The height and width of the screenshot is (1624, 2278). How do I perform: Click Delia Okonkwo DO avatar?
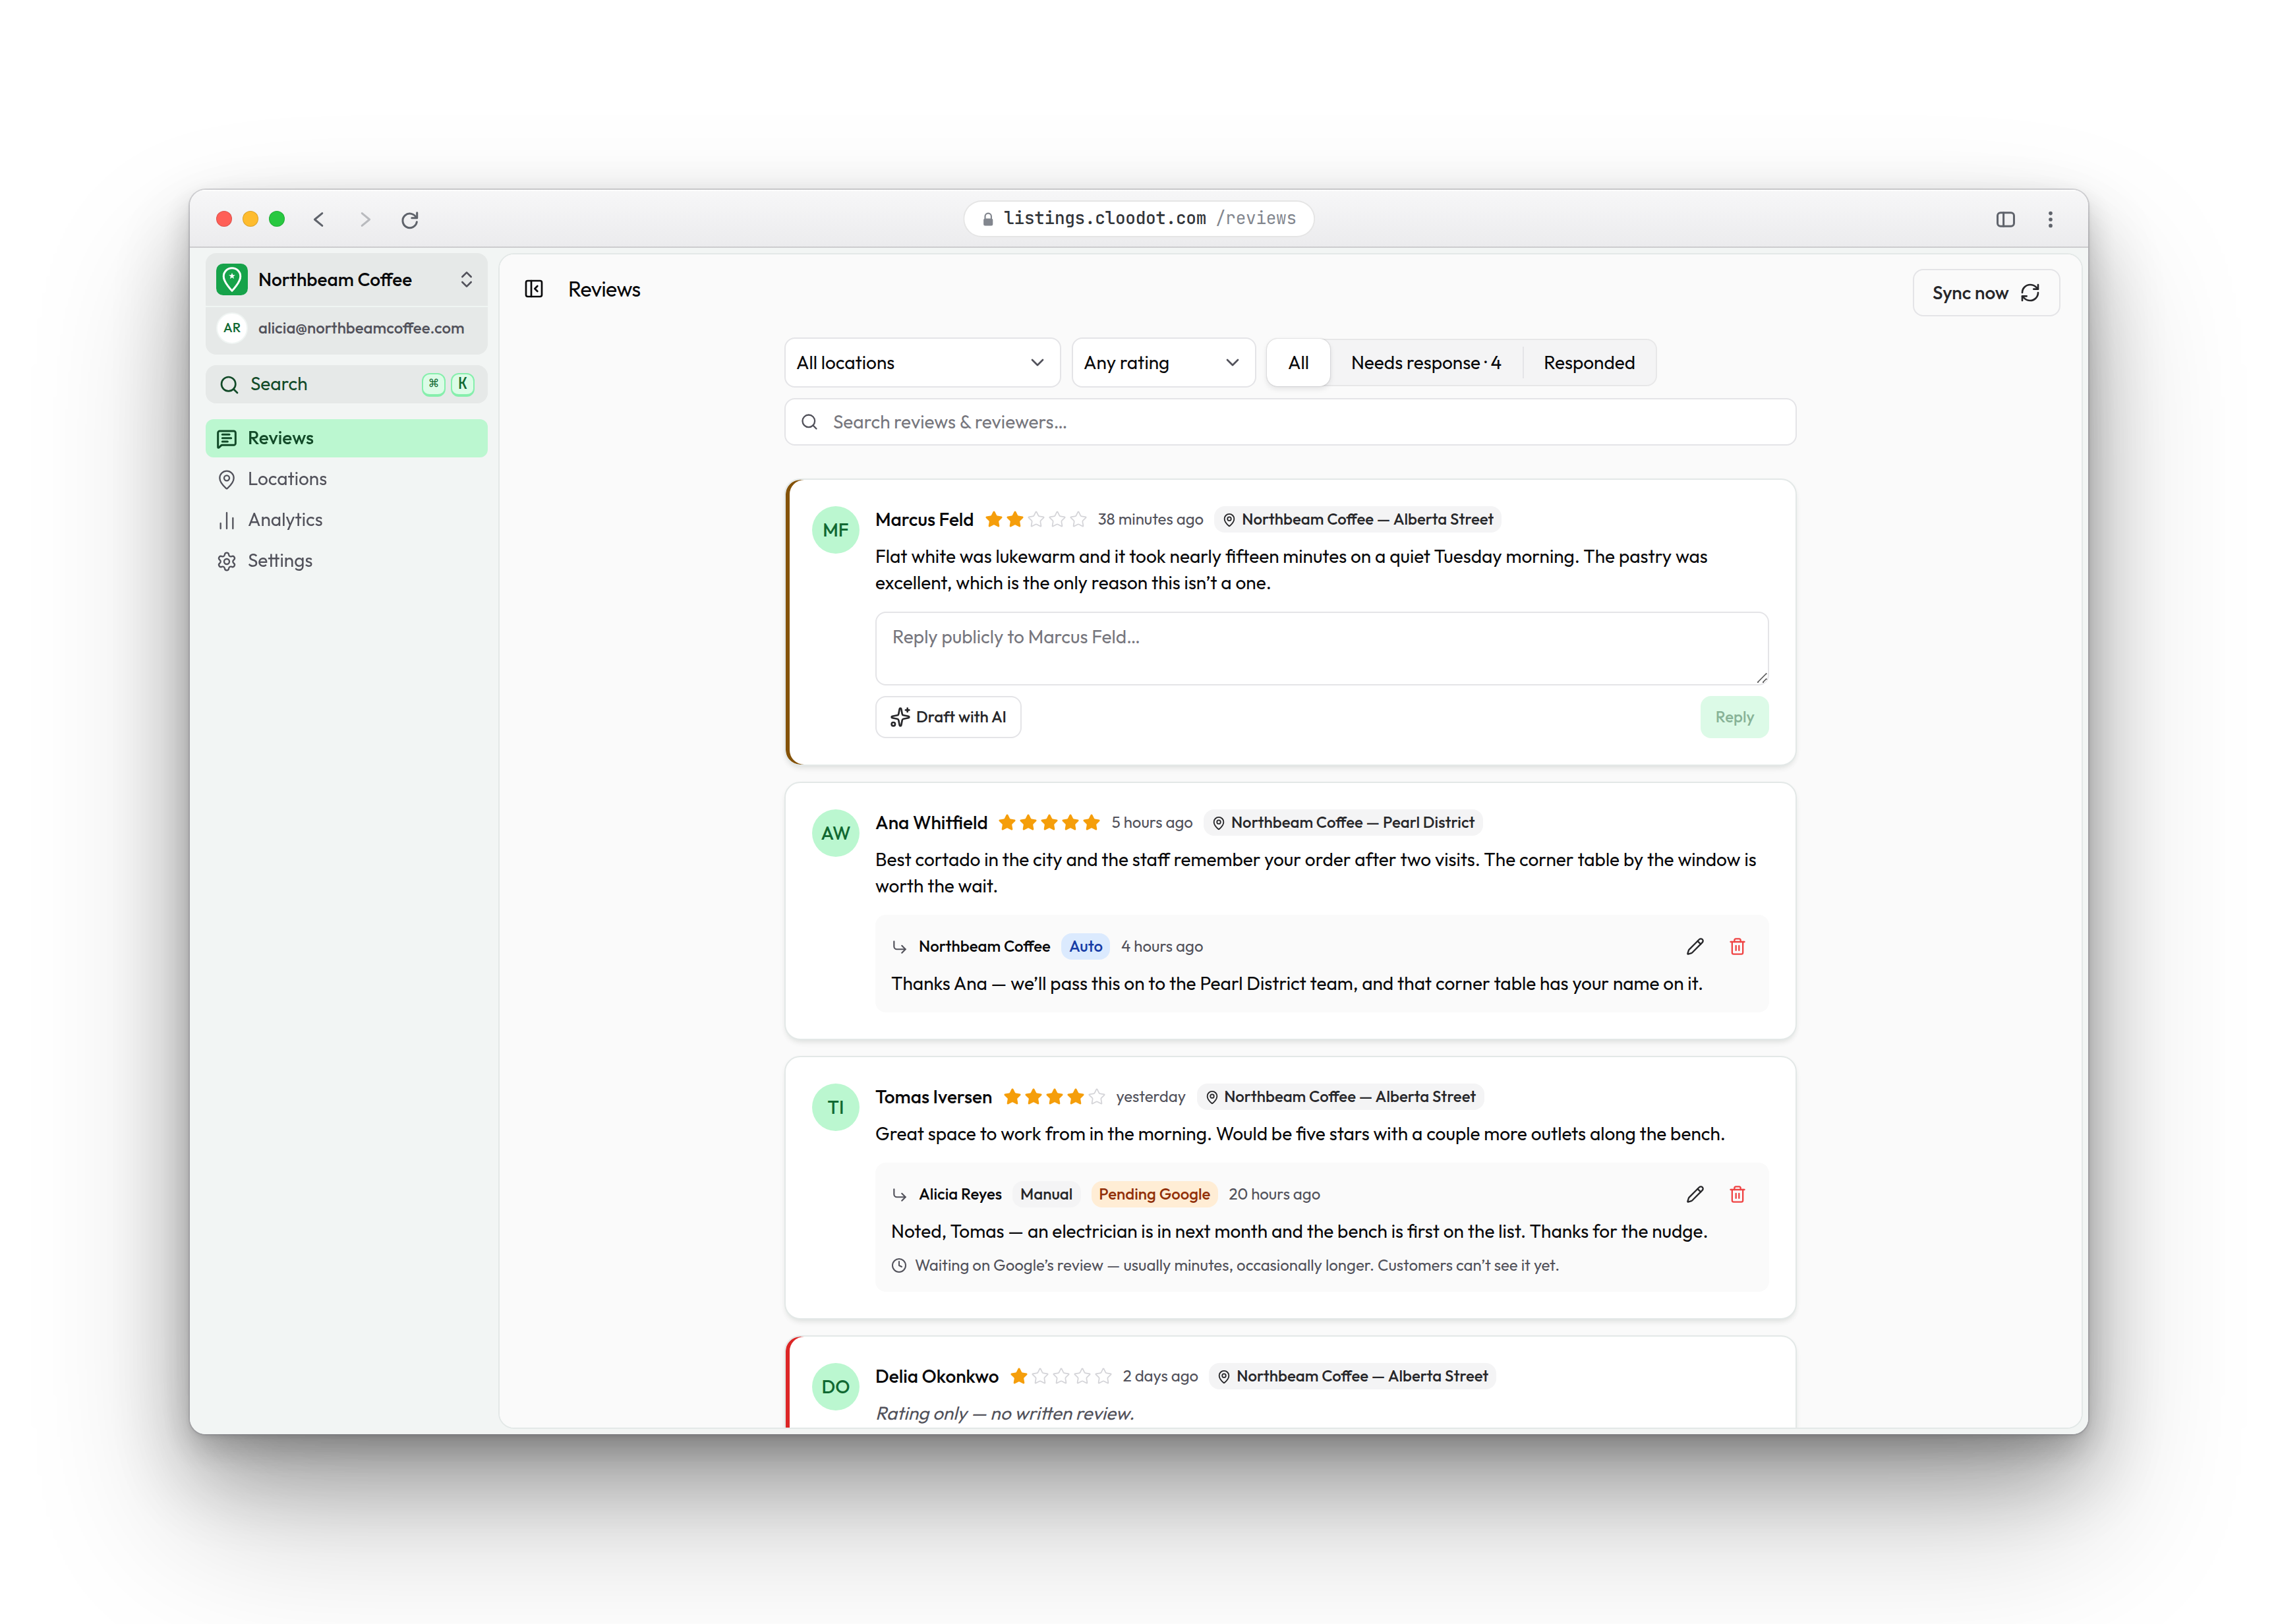pos(835,1387)
